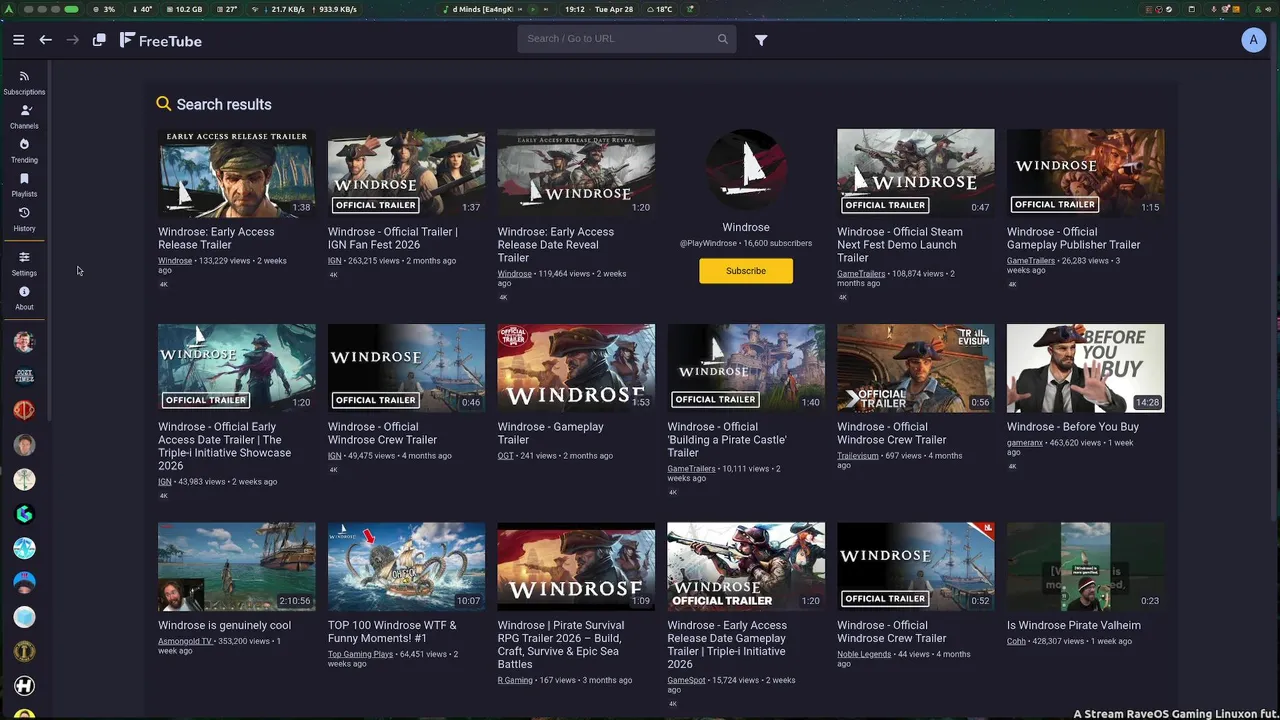Open the gameranx channel link

(x=1025, y=442)
